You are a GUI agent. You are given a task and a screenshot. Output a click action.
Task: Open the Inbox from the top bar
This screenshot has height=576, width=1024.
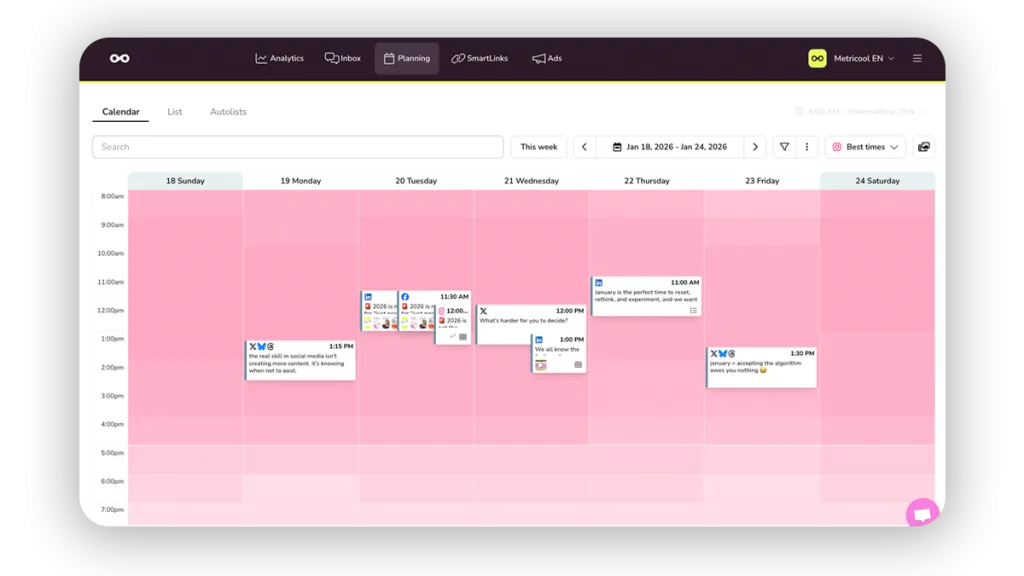click(342, 58)
